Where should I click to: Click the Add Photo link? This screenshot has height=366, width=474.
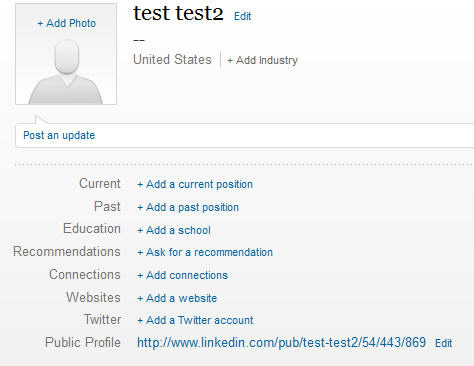tap(67, 23)
